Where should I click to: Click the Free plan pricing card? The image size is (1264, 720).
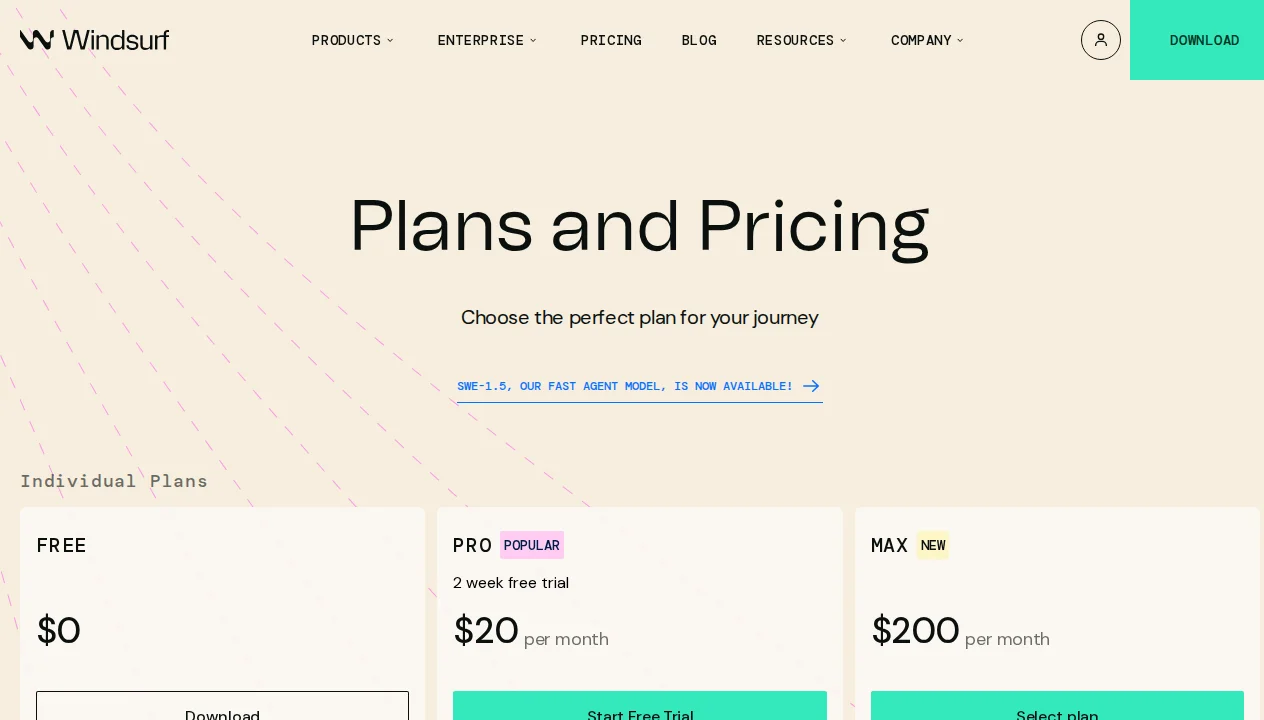[x=222, y=600]
